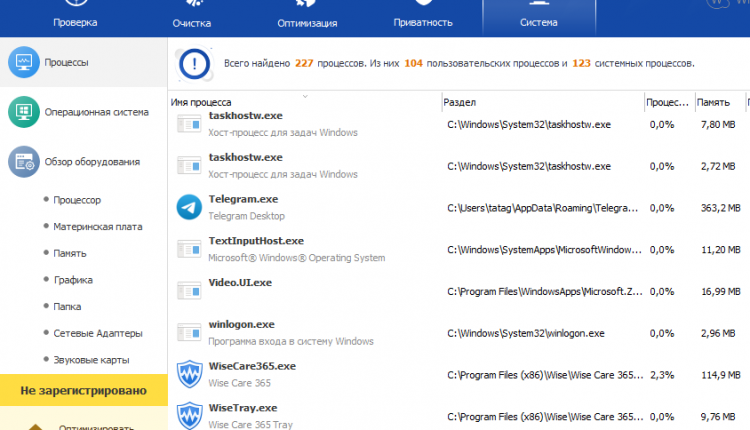The height and width of the screenshot is (430, 750).
Task: Click the 16,99 MB memory value
Action: 720,291
